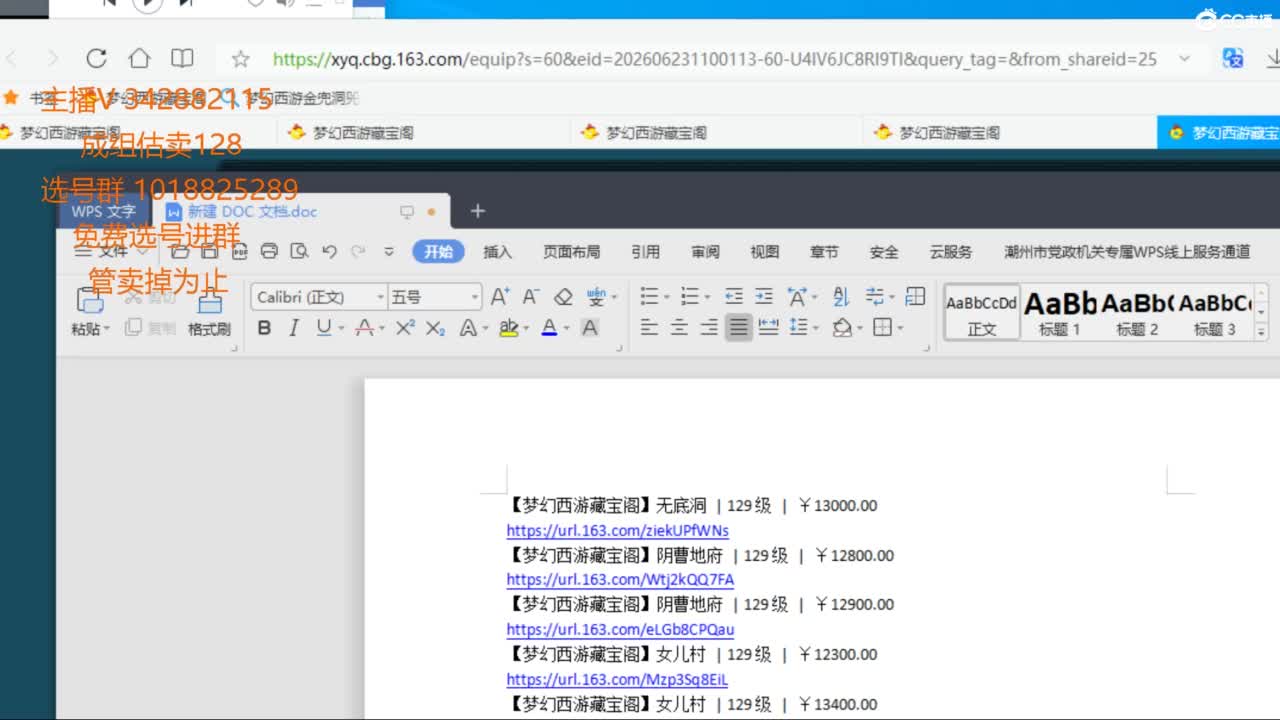Image resolution: width=1280 pixels, height=720 pixels.
Task: Apply superscript formatting
Action: click(x=405, y=328)
